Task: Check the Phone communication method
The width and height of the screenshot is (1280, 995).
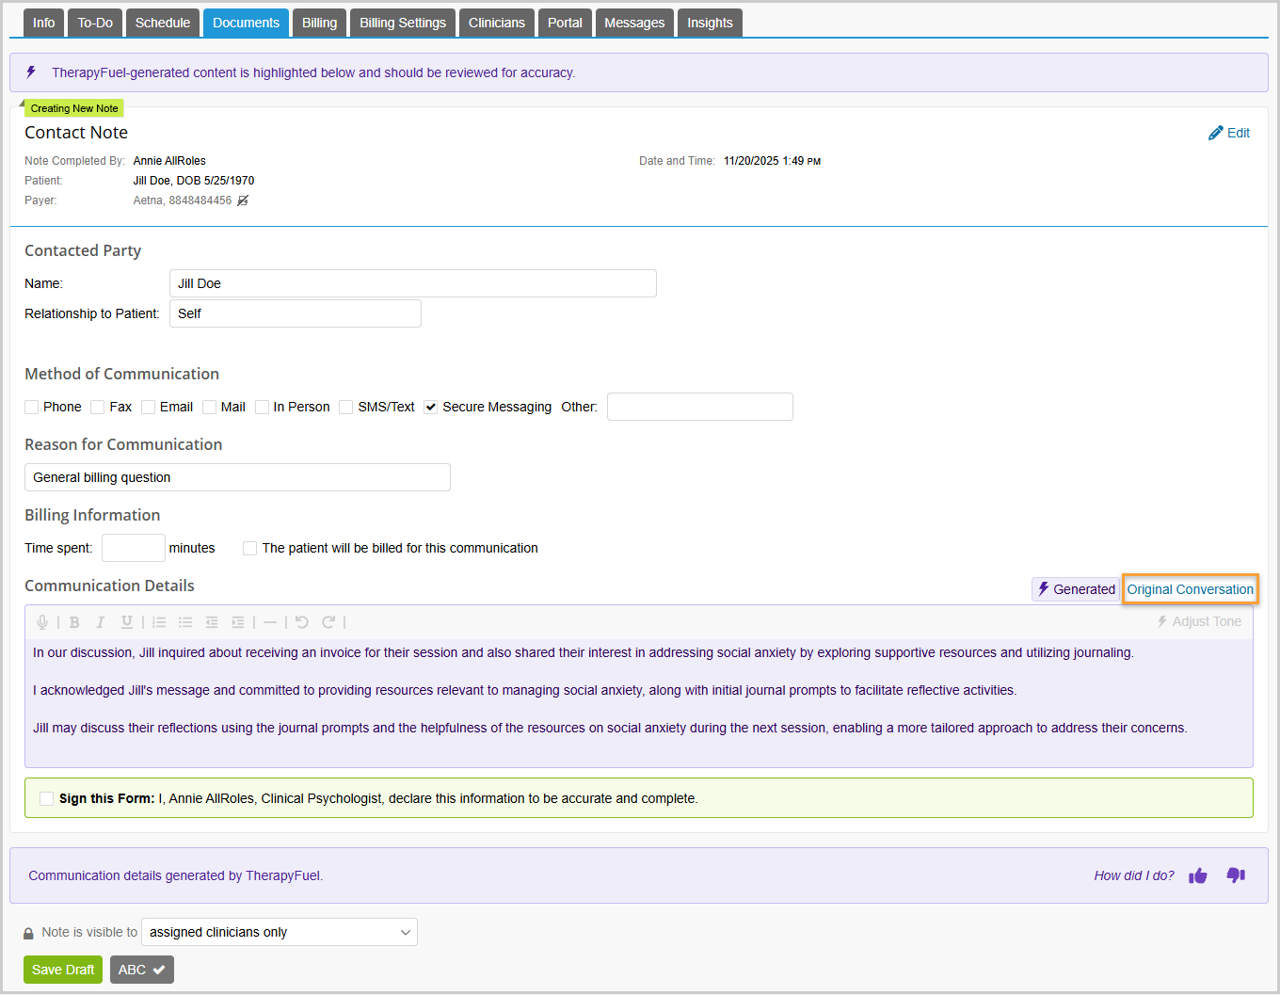Action: (32, 407)
